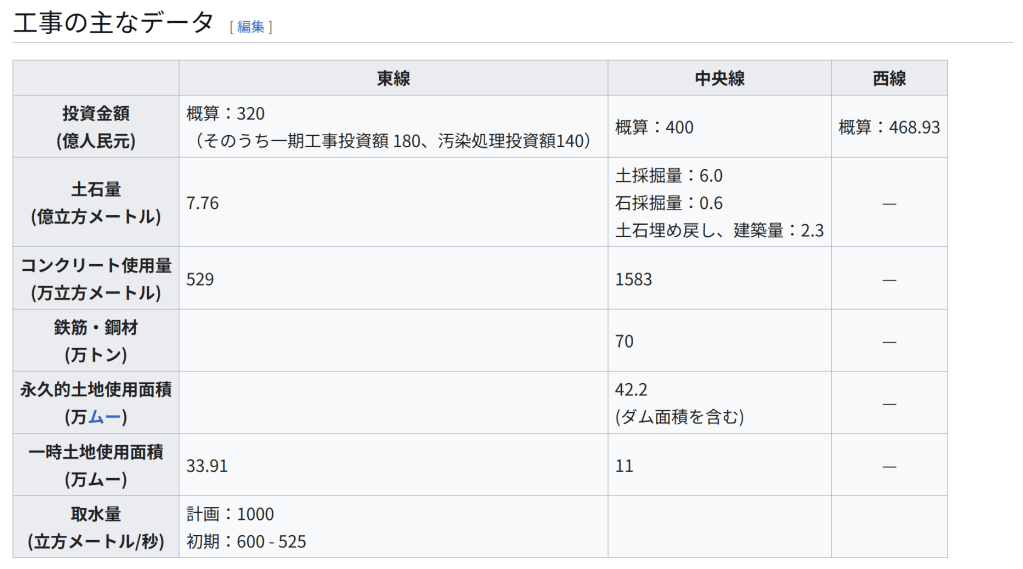Click the 概算：468.93 cell under 西線
This screenshot has height=569, width=1023.
click(x=888, y=127)
